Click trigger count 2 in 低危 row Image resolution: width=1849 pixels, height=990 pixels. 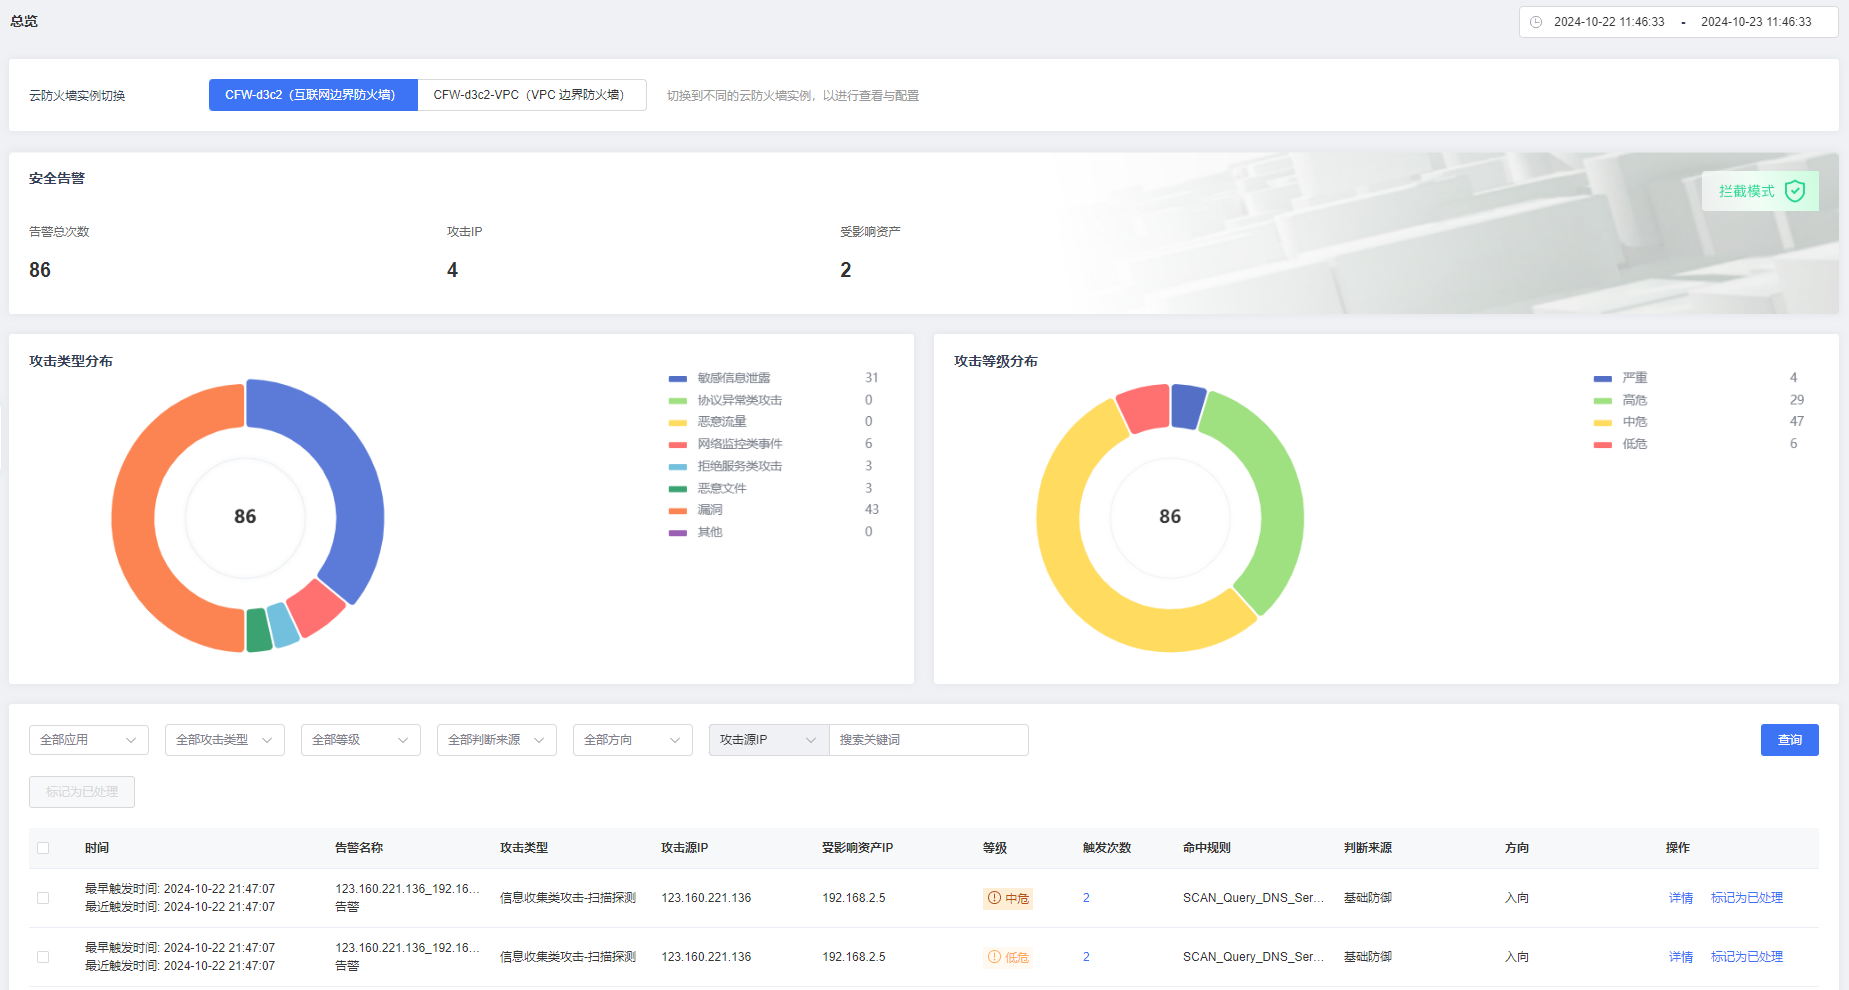tap(1086, 957)
